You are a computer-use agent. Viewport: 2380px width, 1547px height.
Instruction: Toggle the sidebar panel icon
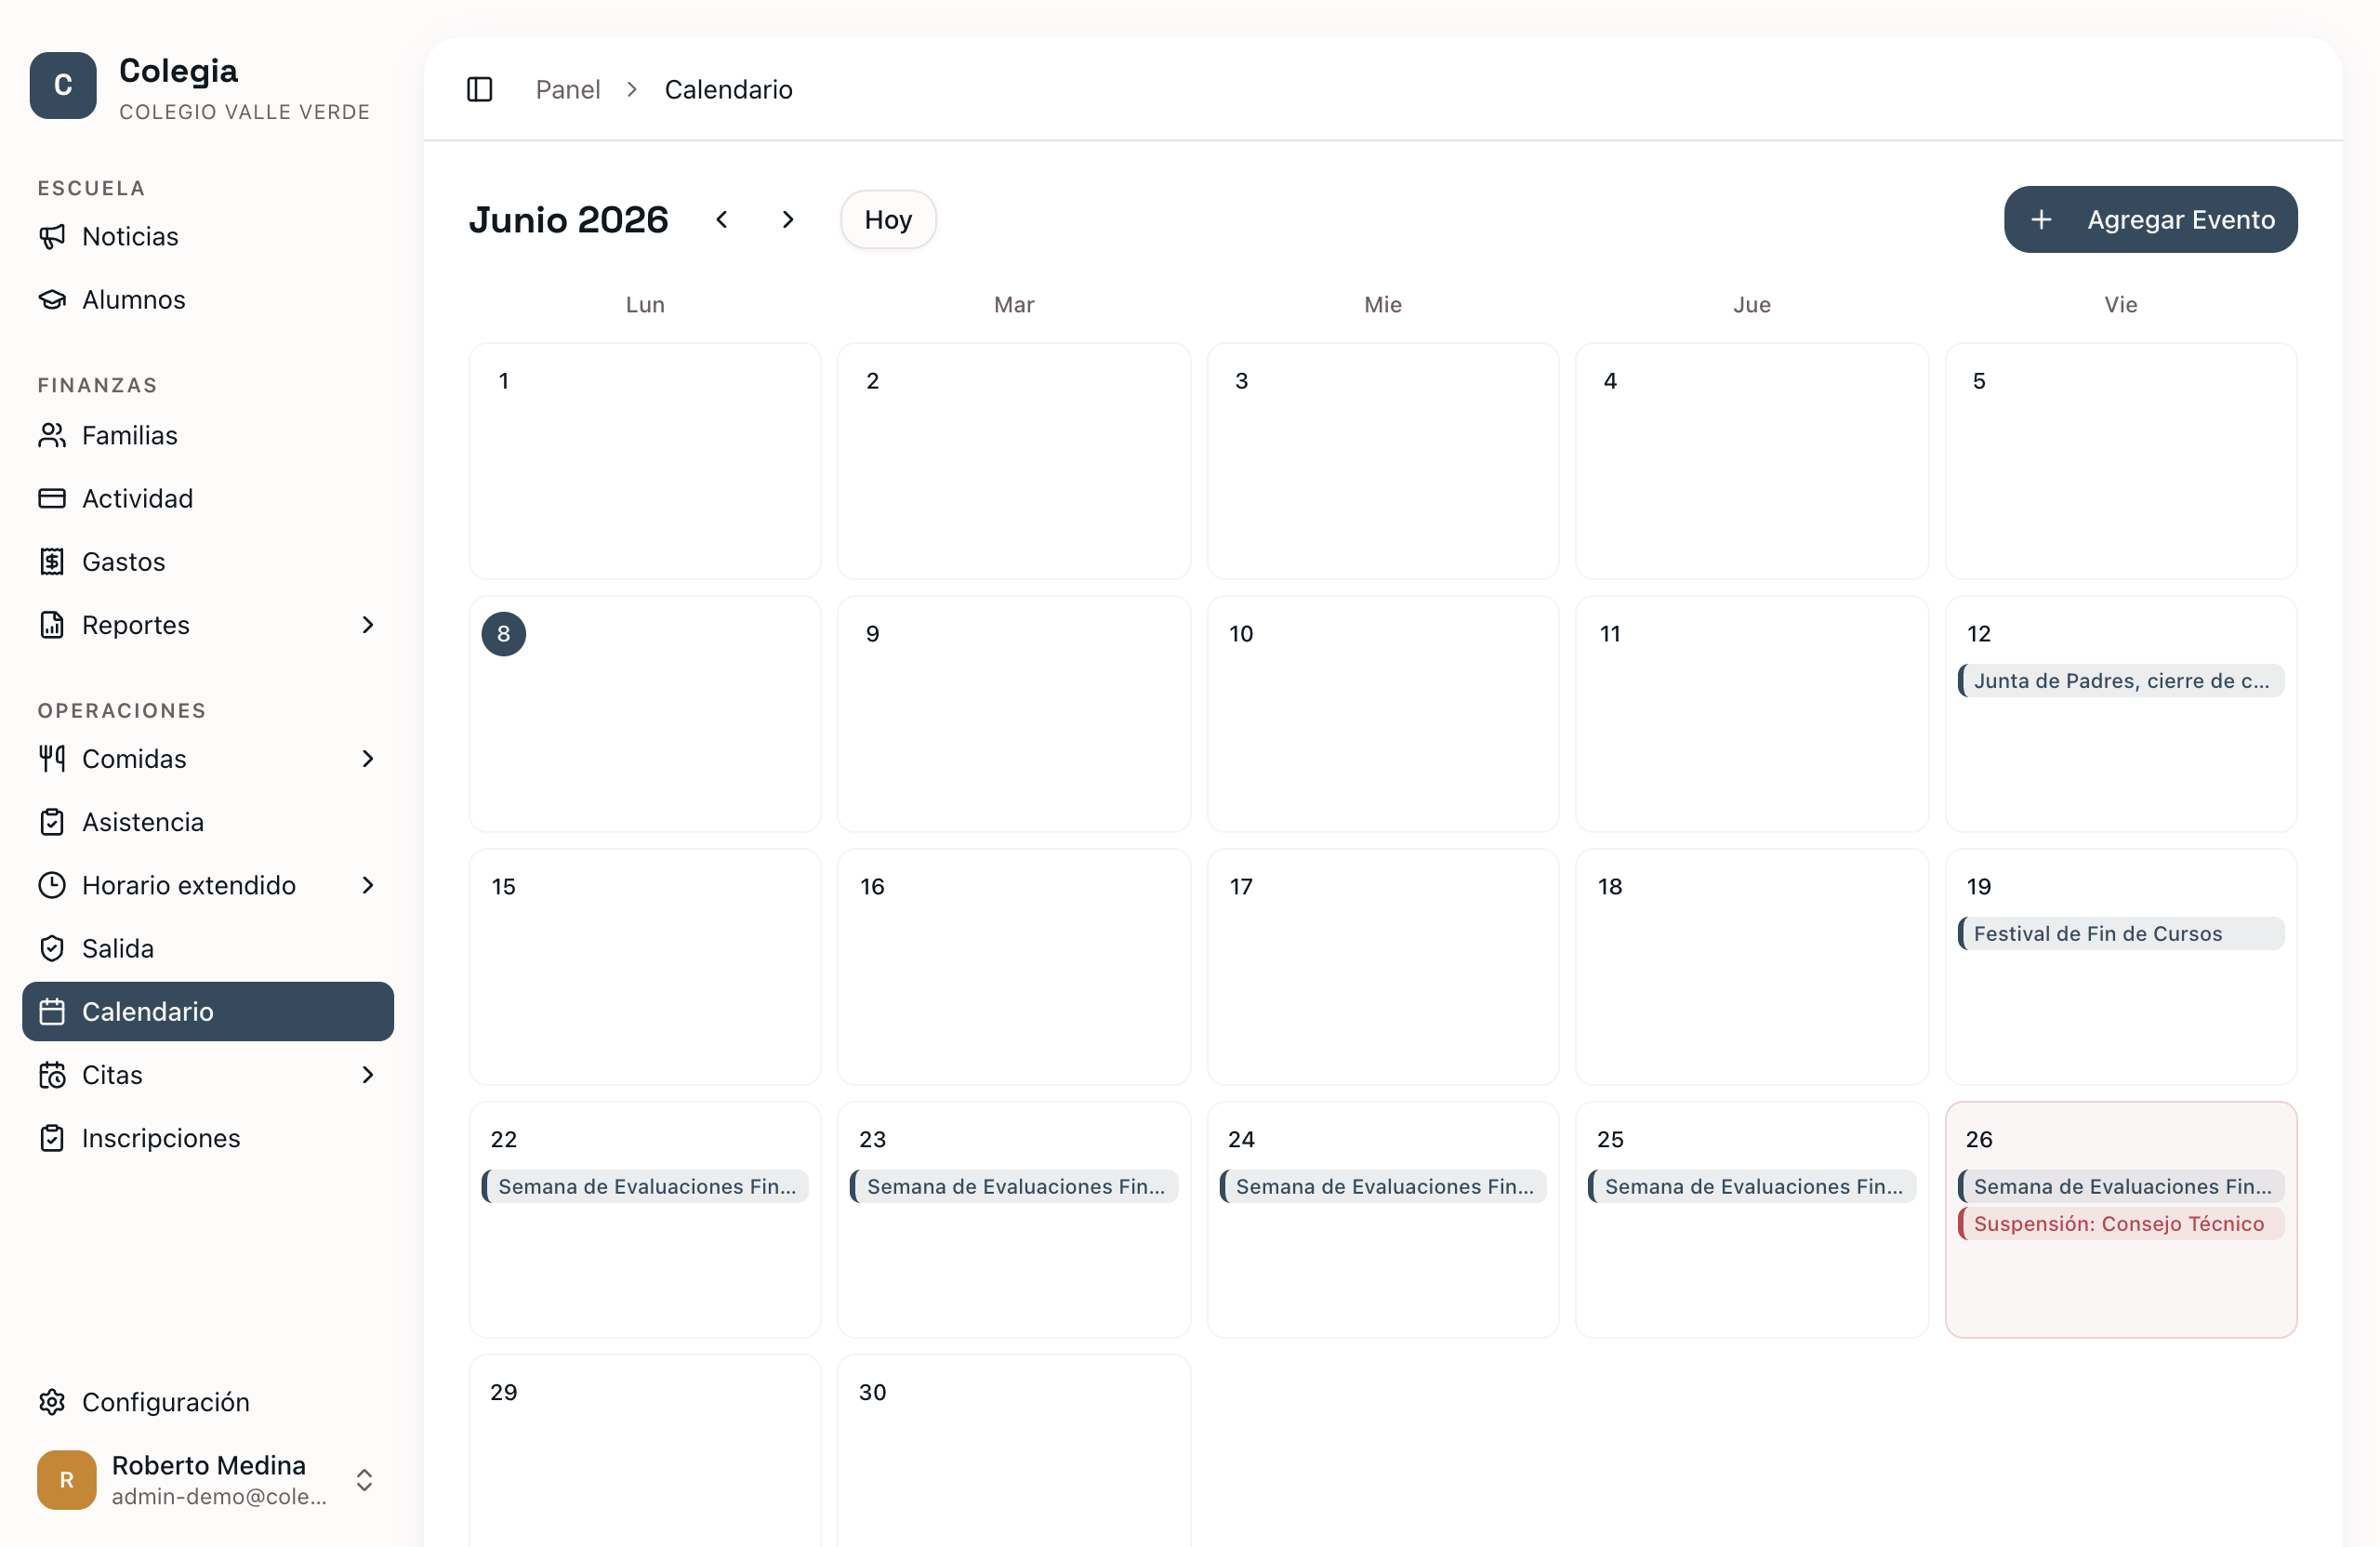pos(480,89)
